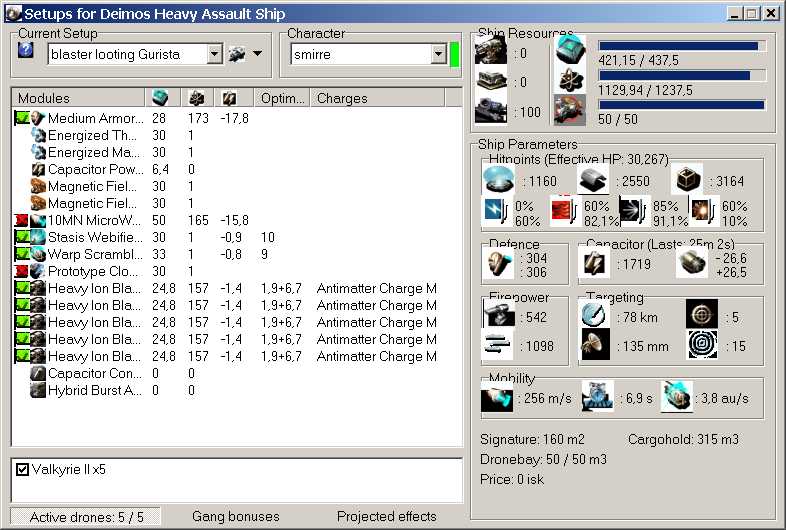Open the Gang bonuses section
The width and height of the screenshot is (786, 530).
click(x=236, y=516)
